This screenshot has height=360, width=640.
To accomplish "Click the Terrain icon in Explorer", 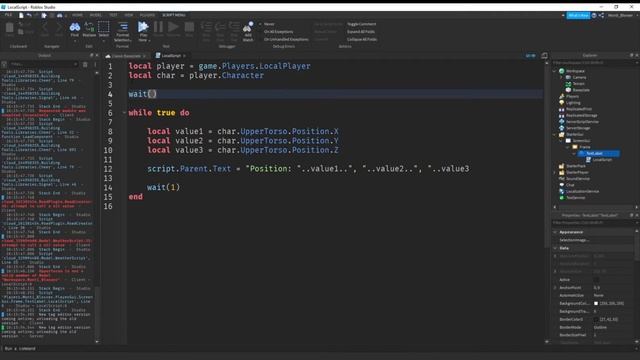I will point(568,84).
